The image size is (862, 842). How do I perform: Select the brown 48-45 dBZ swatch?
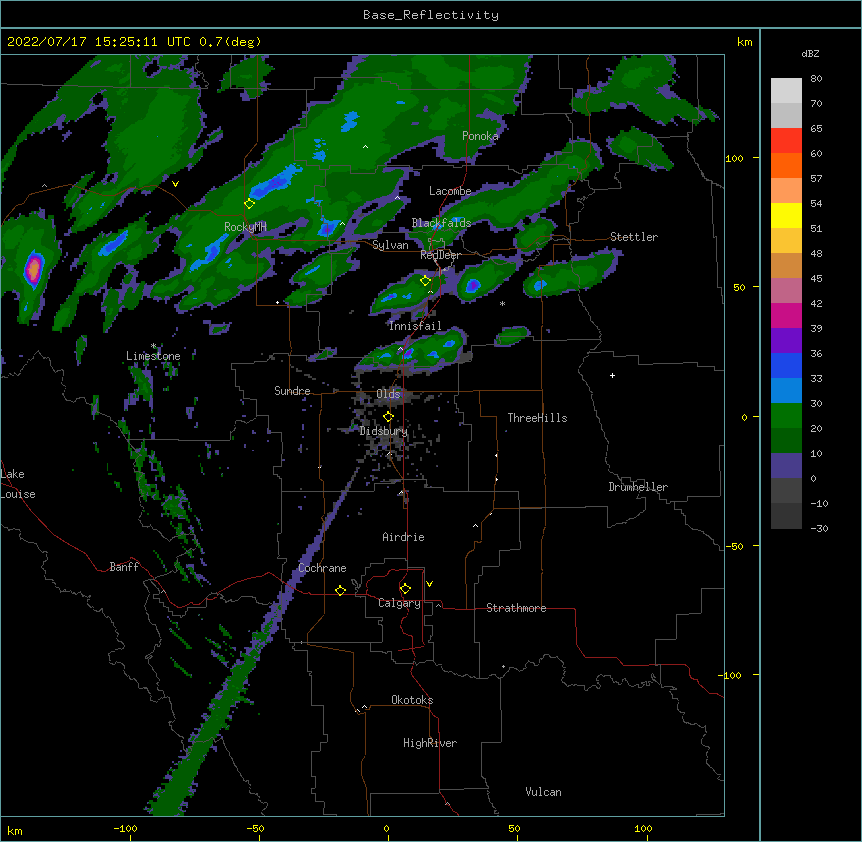pyautogui.click(x=786, y=266)
